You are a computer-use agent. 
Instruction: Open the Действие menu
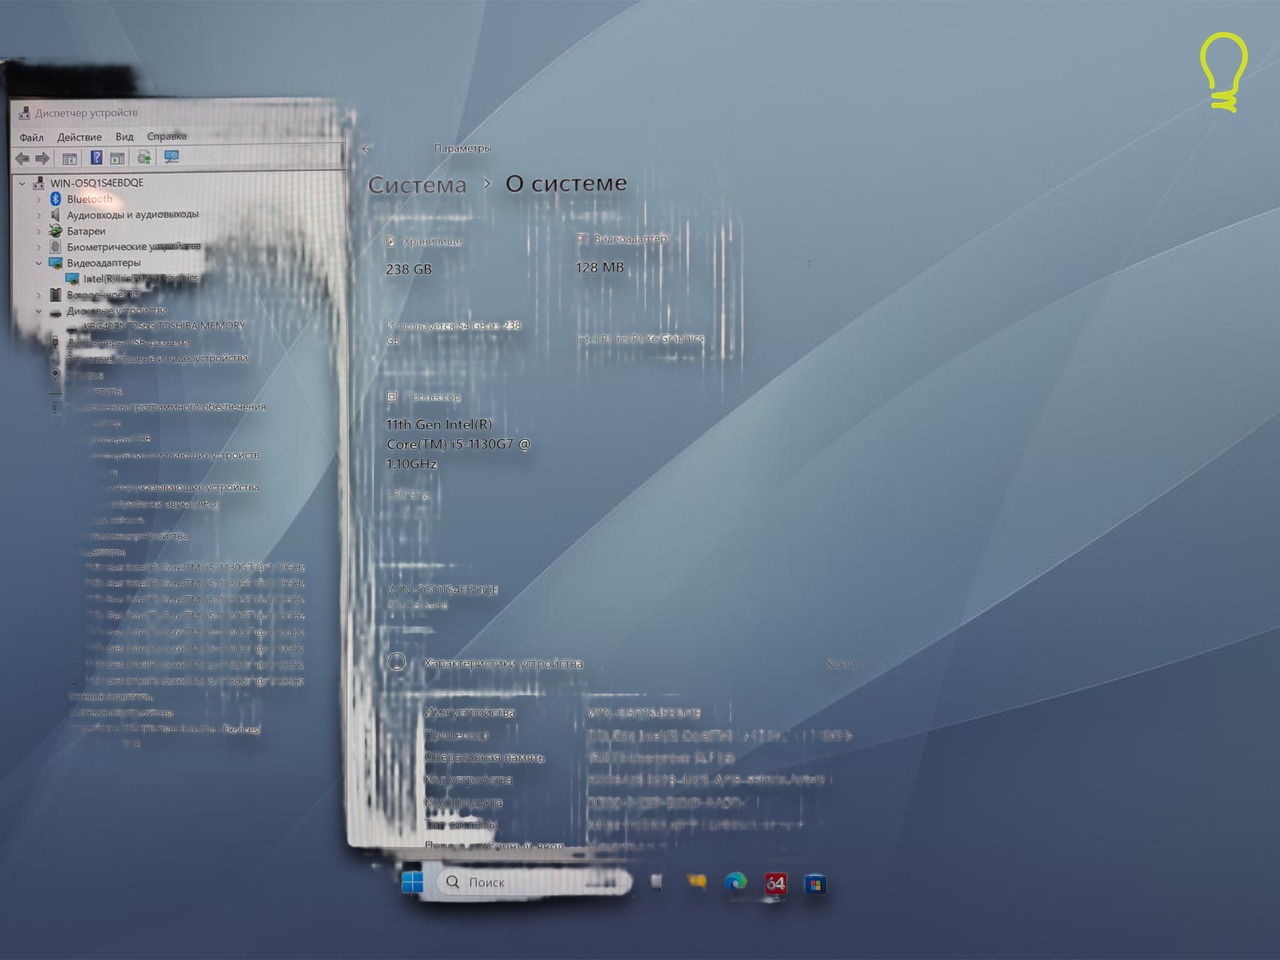tap(79, 137)
